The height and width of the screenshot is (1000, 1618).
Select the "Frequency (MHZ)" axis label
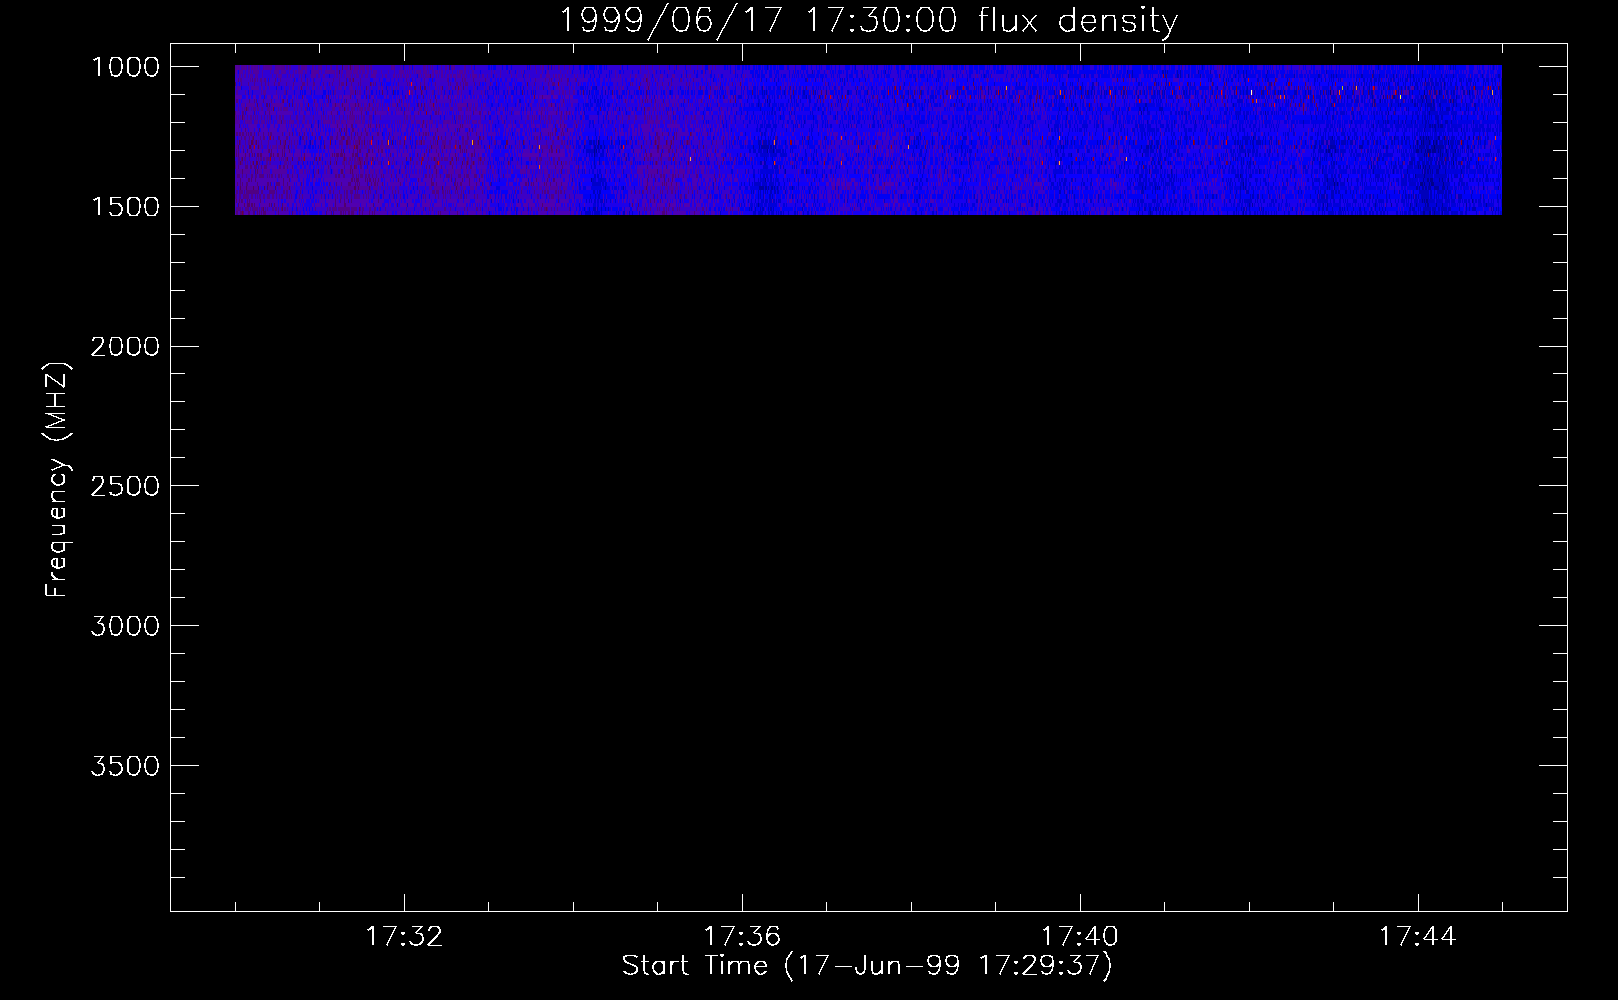57,480
